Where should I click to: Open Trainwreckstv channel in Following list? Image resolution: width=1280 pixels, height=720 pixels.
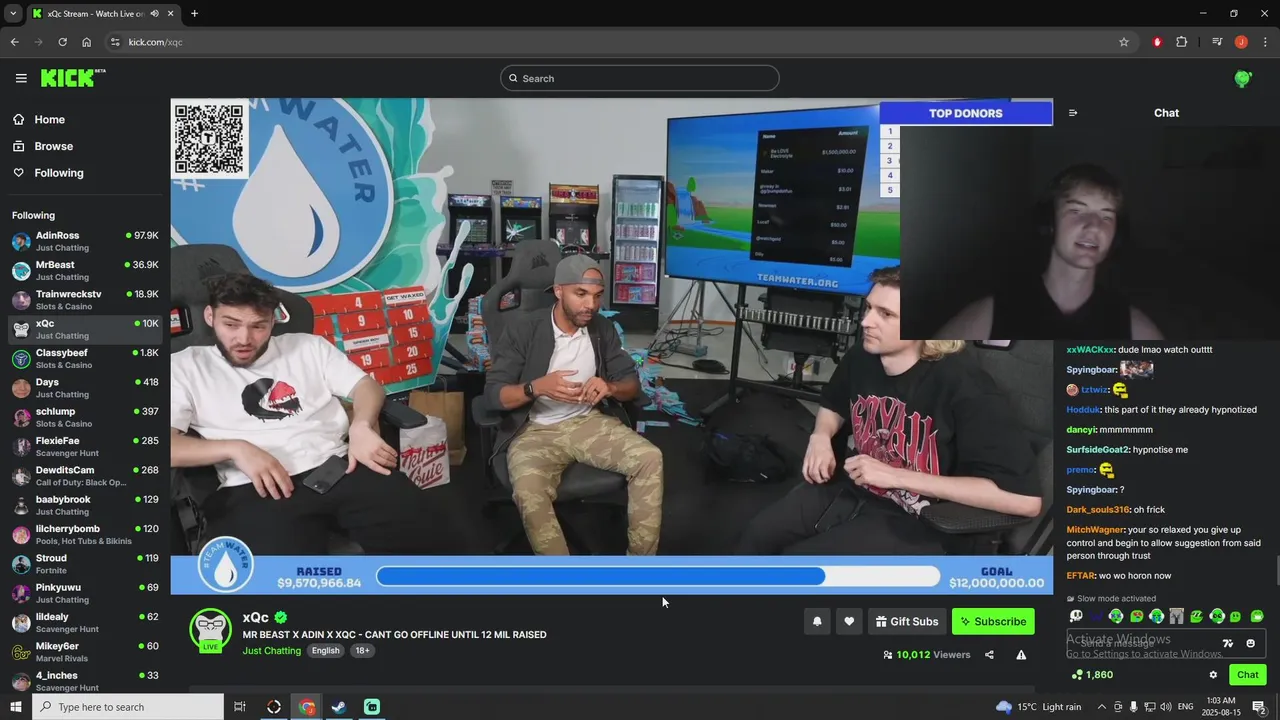(85, 300)
